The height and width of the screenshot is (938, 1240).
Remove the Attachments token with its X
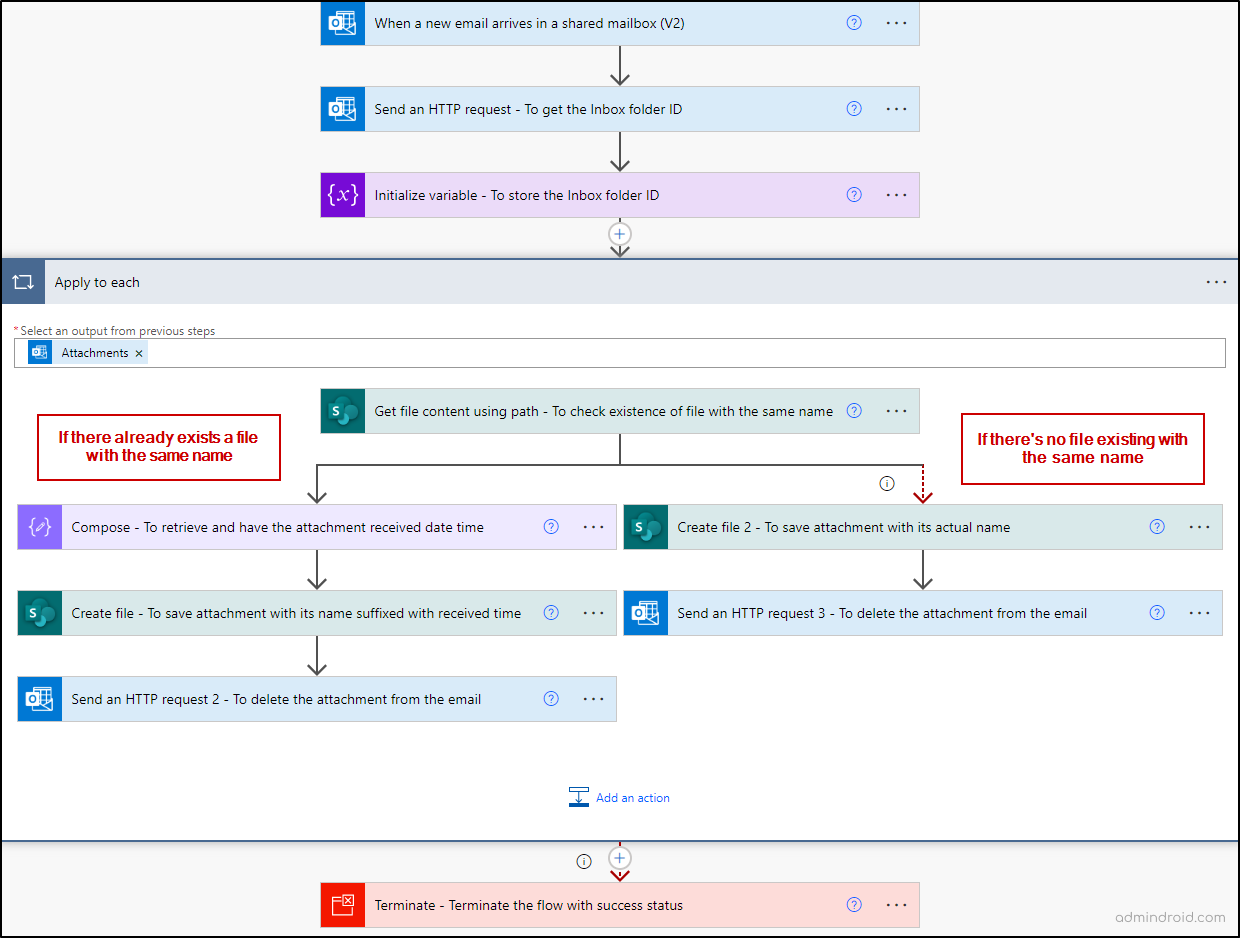pos(139,353)
